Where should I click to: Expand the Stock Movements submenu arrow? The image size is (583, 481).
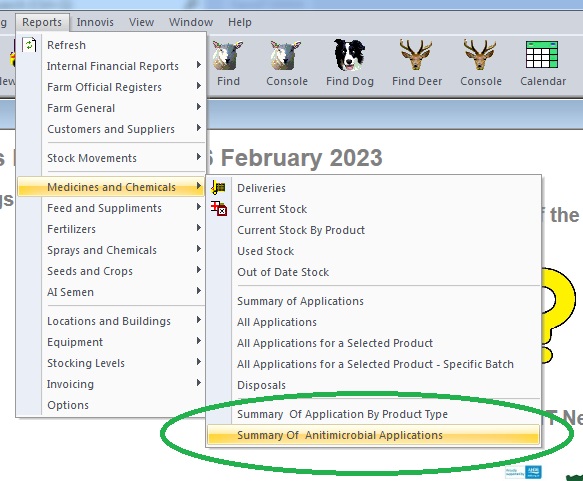pyautogui.click(x=199, y=157)
